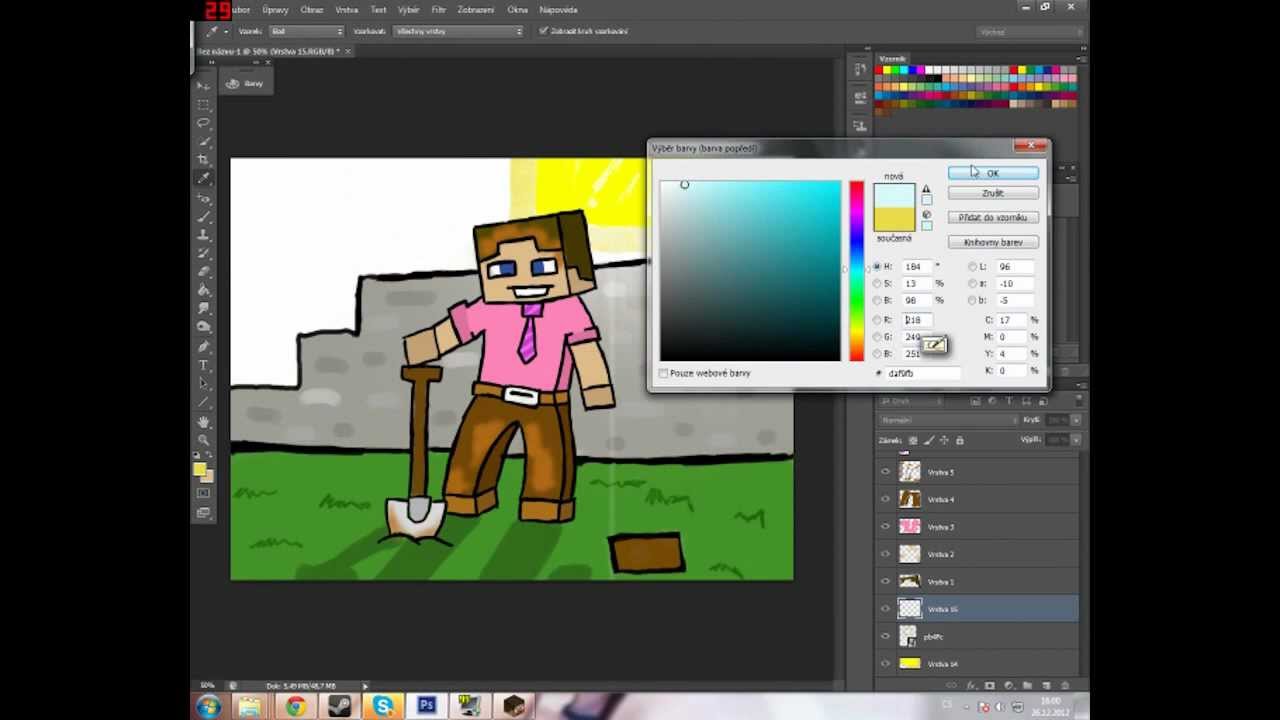1280x720 pixels.
Task: Select the Eraser tool
Action: [203, 271]
